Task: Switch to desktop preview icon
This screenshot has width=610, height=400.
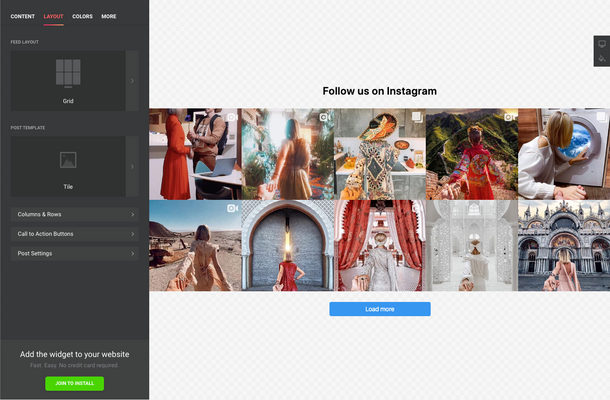Action: point(602,44)
